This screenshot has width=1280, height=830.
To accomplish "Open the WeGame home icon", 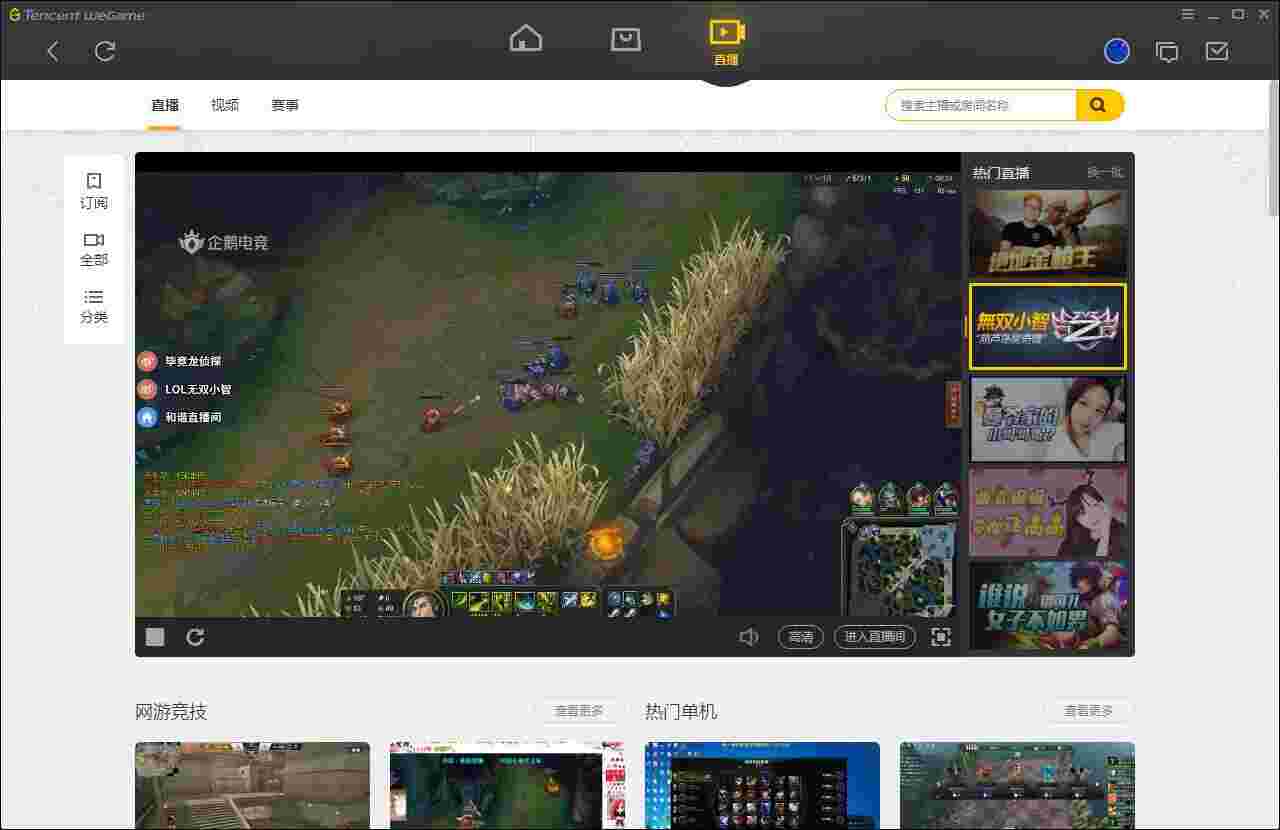I will click(525, 38).
